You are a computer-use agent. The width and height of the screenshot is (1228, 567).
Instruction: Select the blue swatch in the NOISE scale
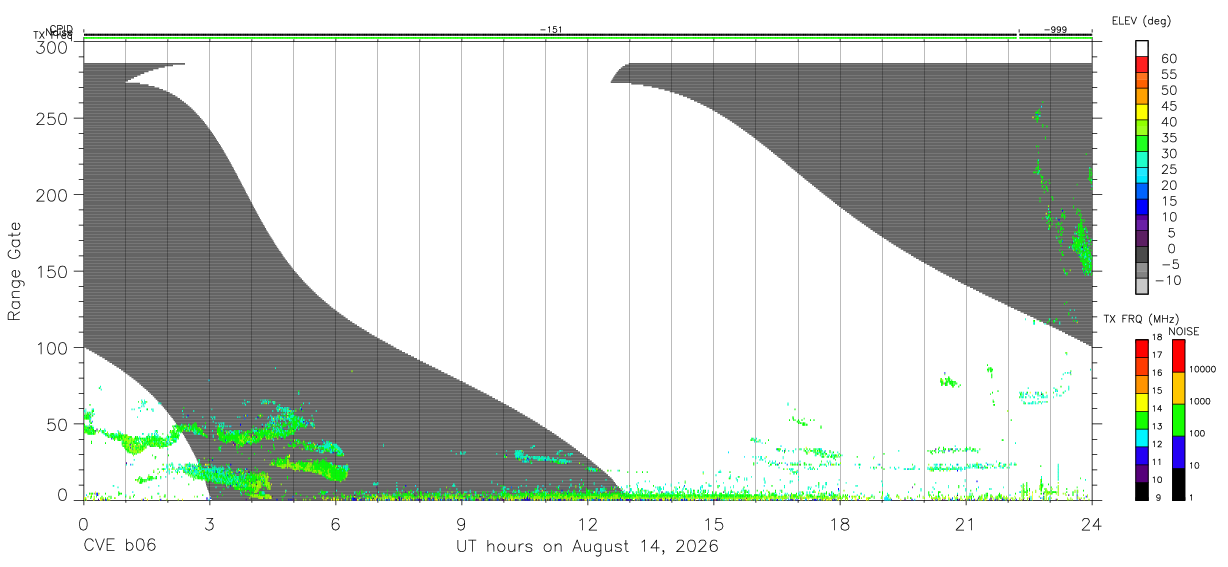1178,452
